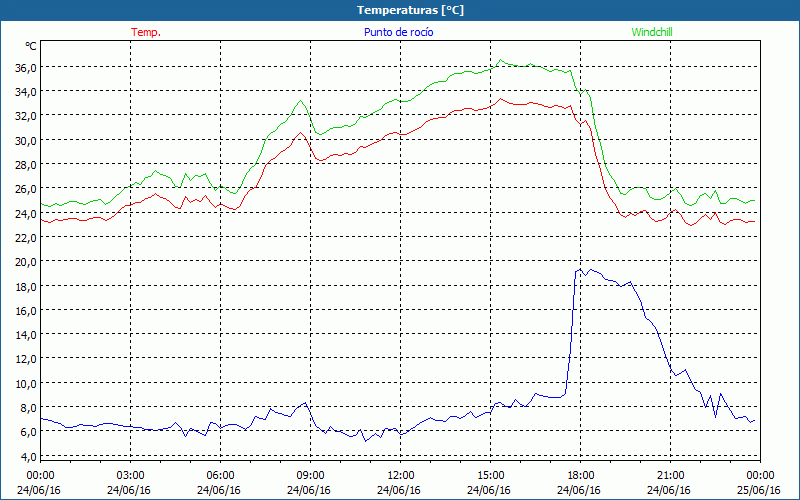Click the 21:00 time axis label
The width and height of the screenshot is (800, 500).
tap(670, 476)
